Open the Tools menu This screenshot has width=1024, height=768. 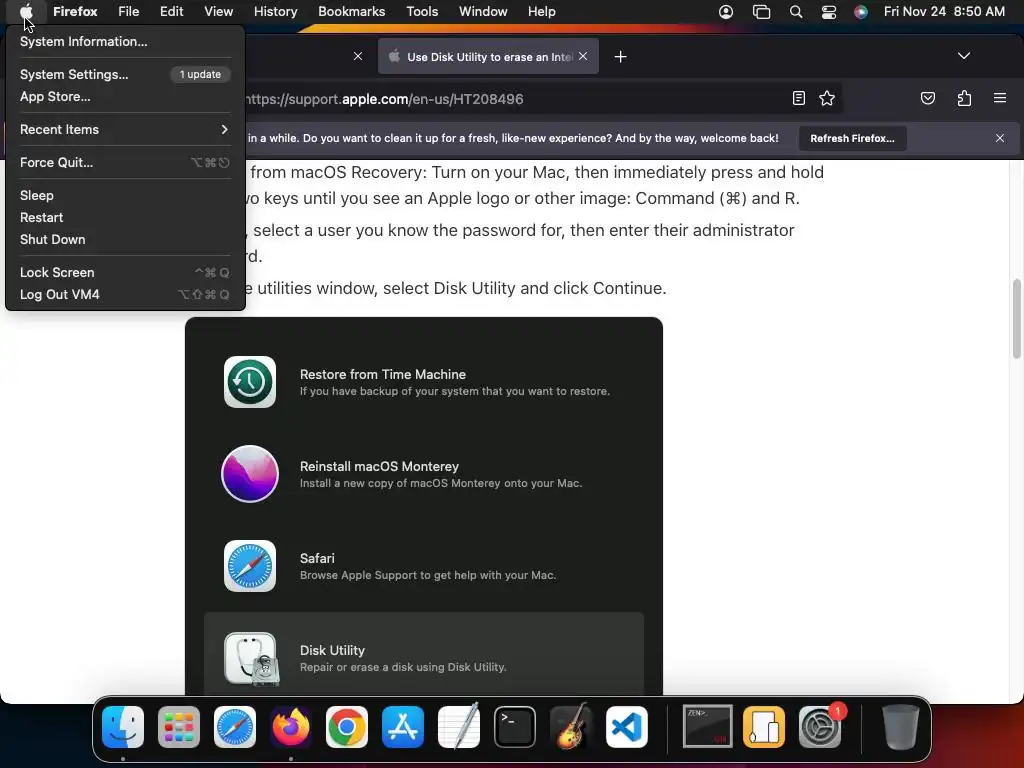[422, 12]
